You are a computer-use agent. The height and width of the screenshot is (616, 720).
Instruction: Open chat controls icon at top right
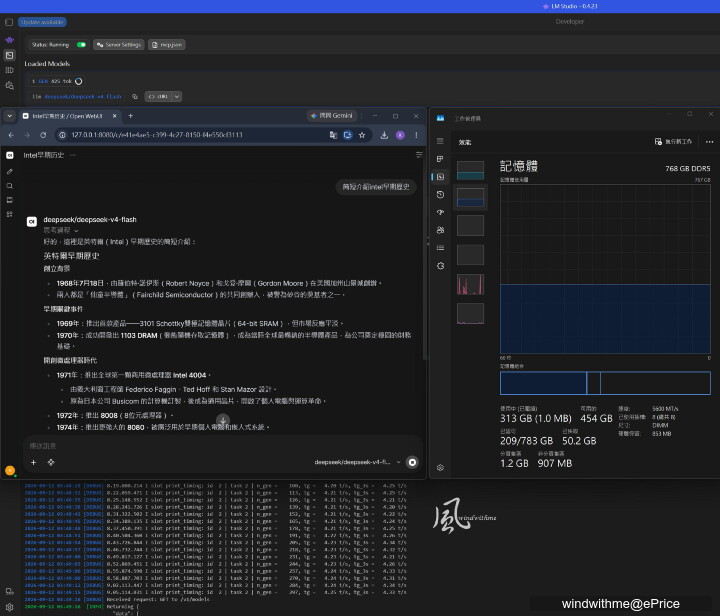tap(419, 155)
